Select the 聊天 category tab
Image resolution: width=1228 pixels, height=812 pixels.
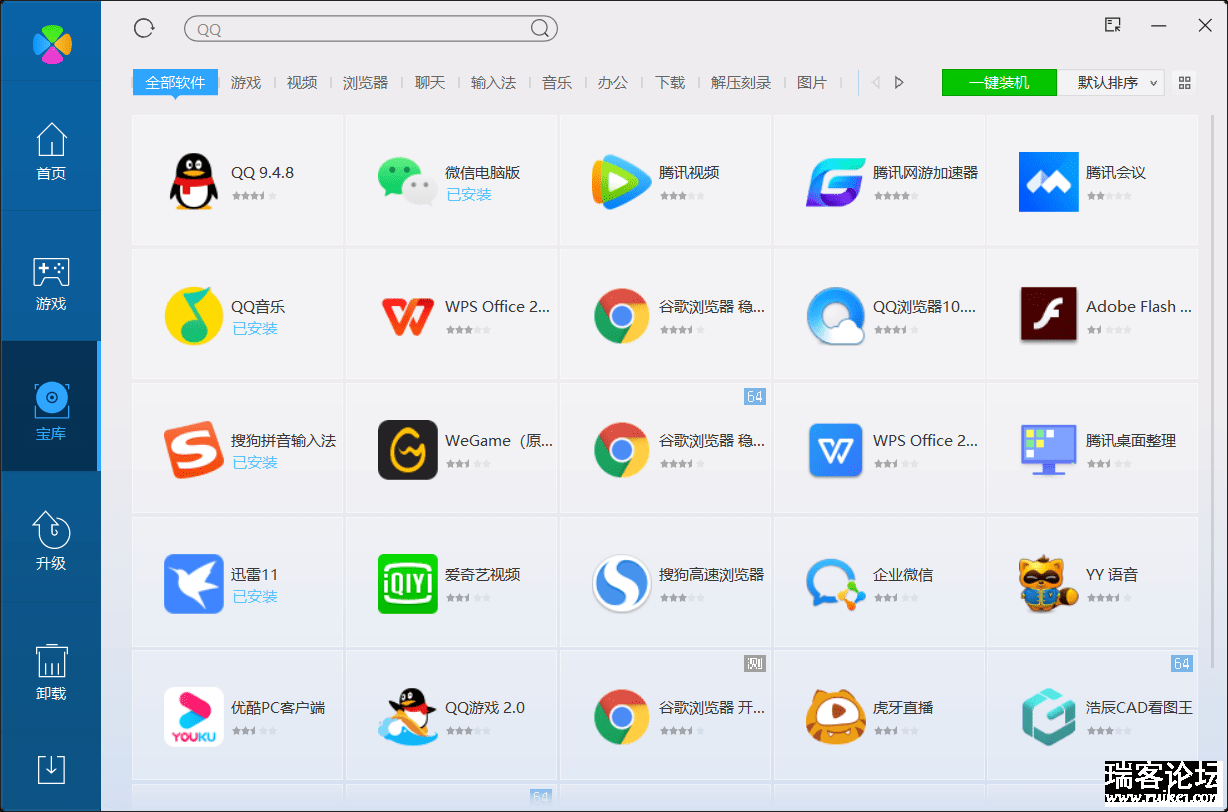point(430,82)
